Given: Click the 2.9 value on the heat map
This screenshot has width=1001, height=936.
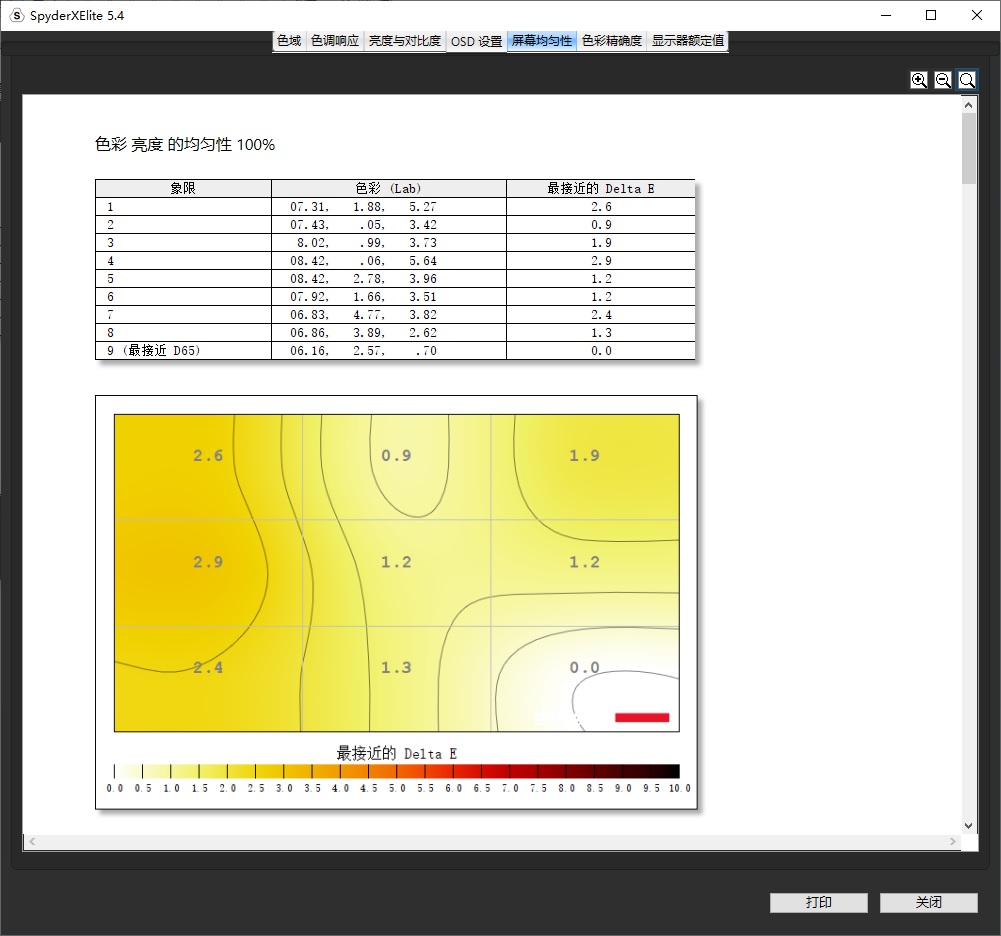Looking at the screenshot, I should click(208, 562).
